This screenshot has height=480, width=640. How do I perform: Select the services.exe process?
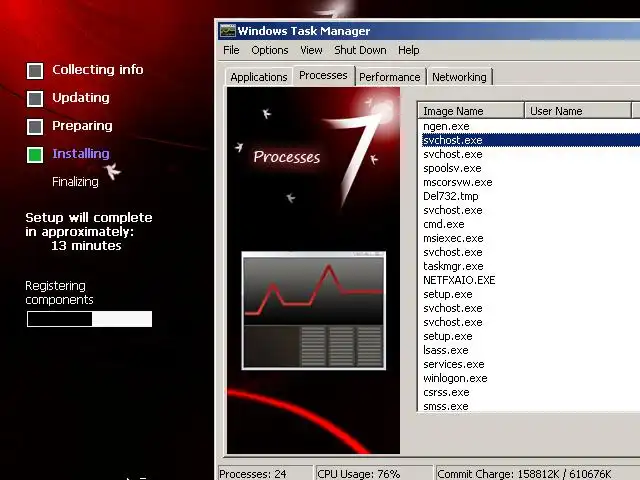click(x=453, y=364)
